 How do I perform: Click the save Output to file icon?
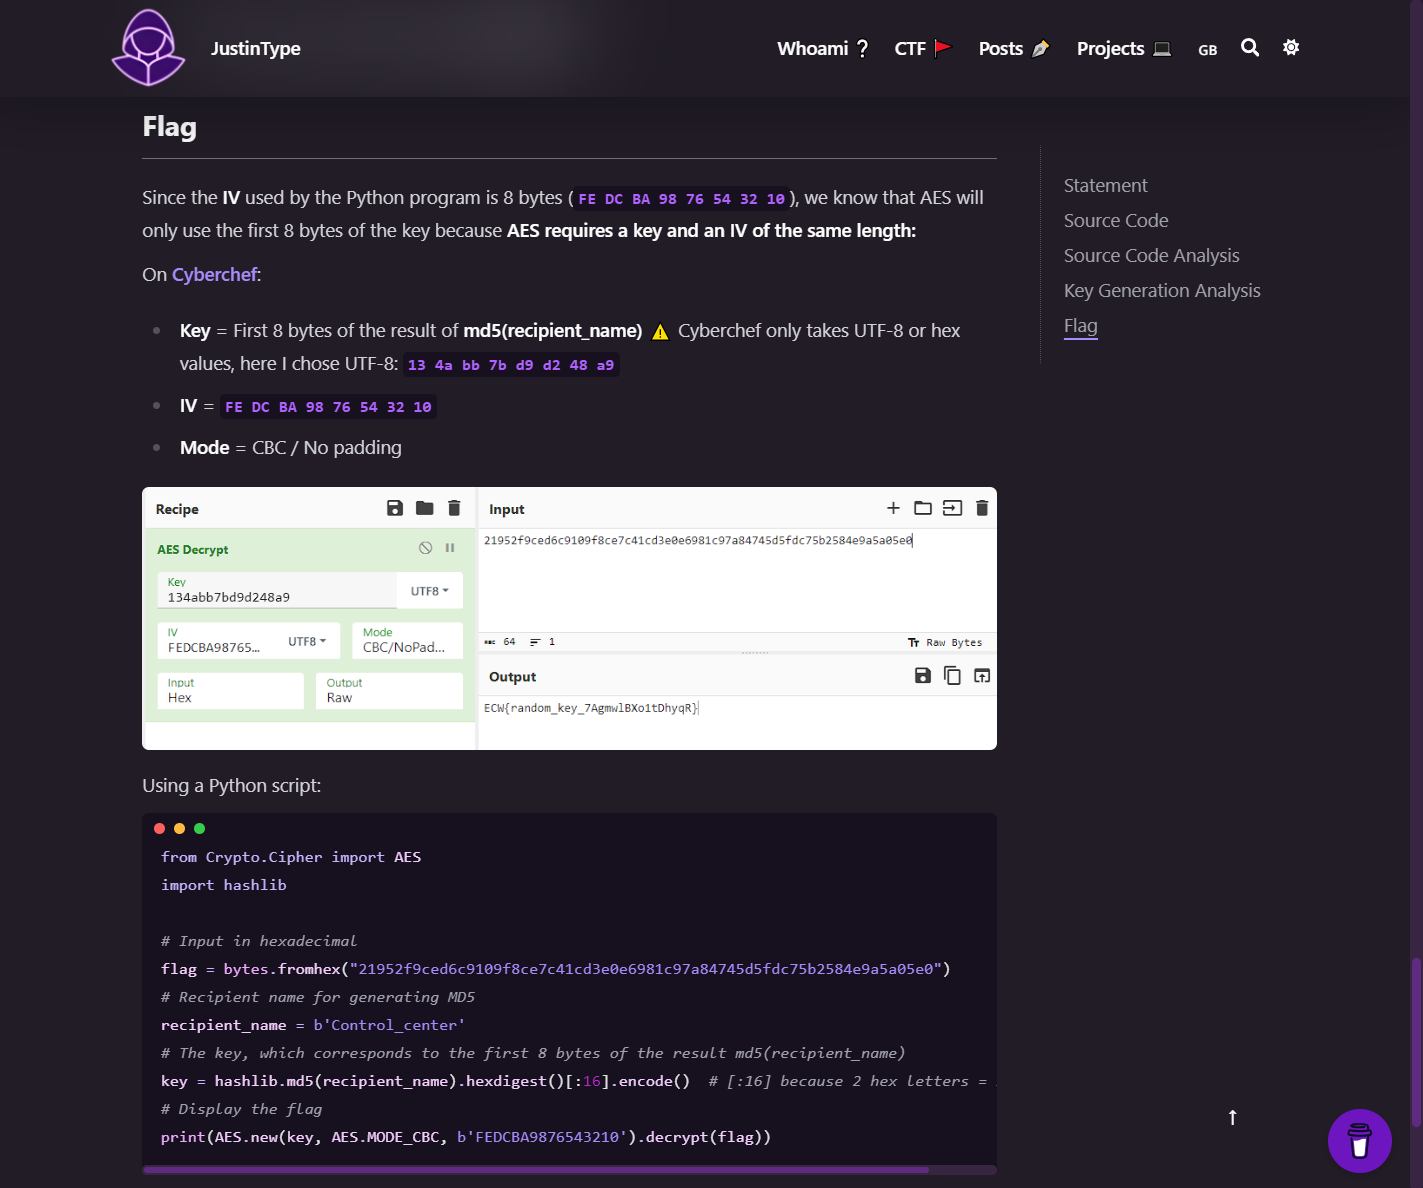click(x=923, y=676)
